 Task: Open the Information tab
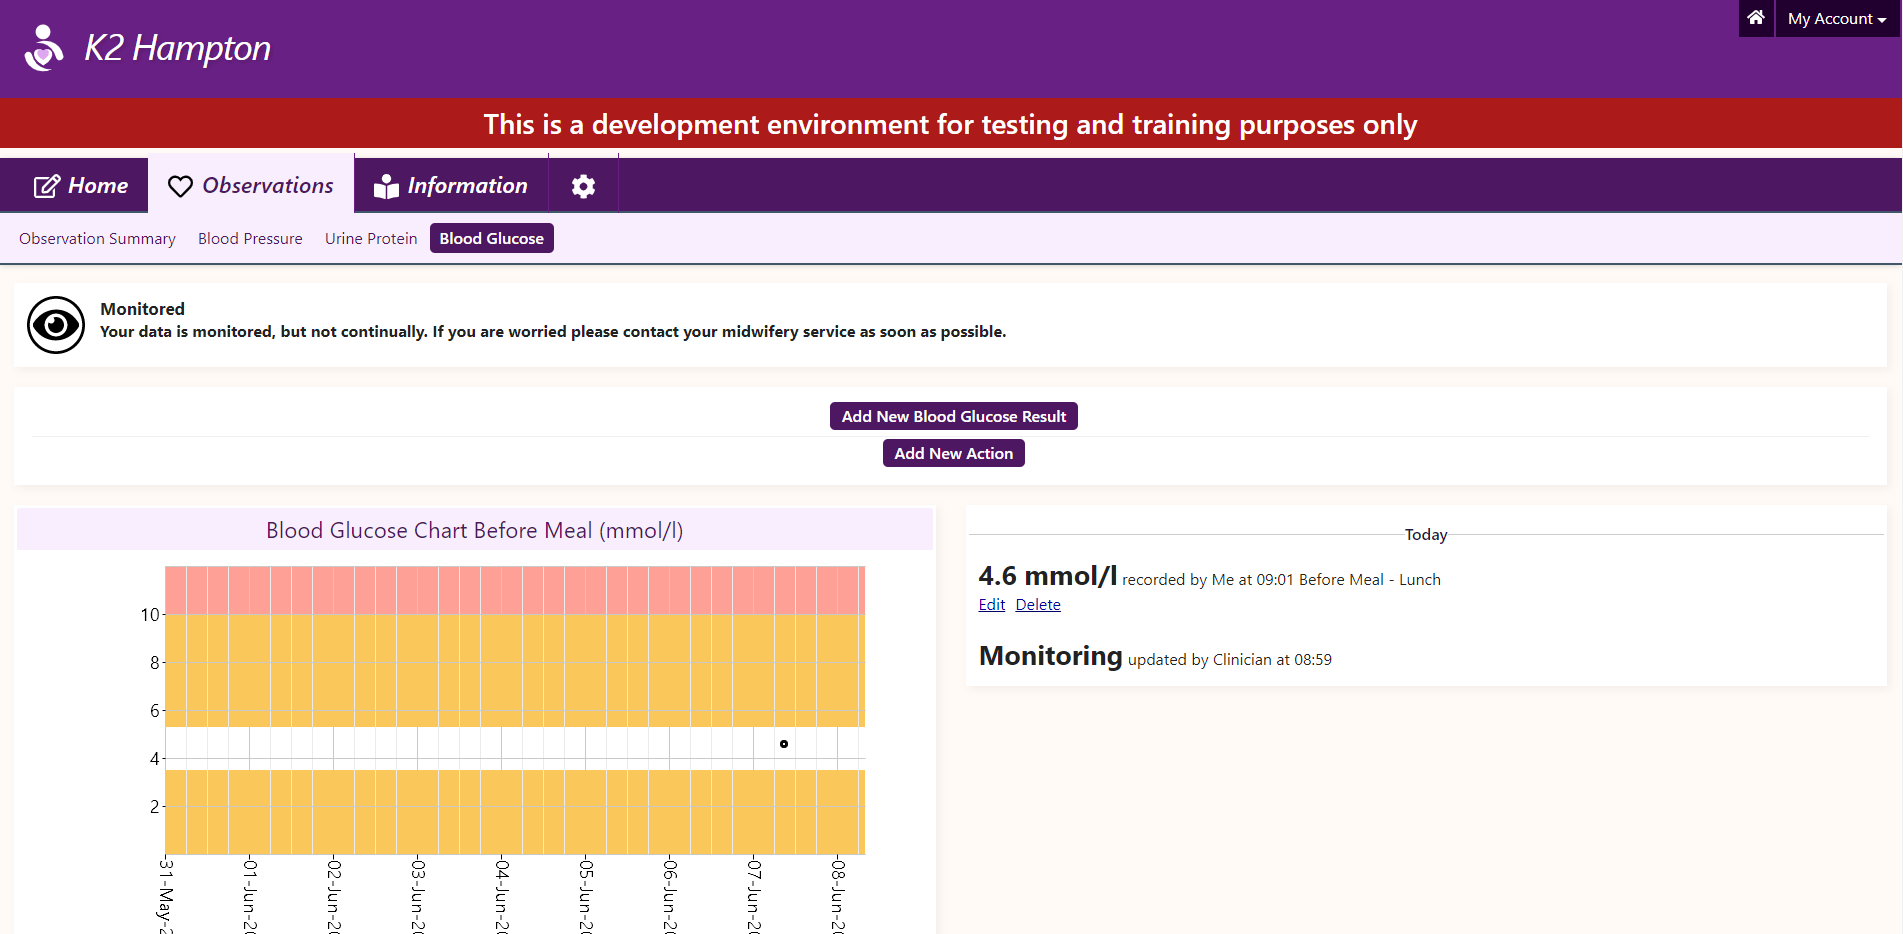pyautogui.click(x=451, y=185)
